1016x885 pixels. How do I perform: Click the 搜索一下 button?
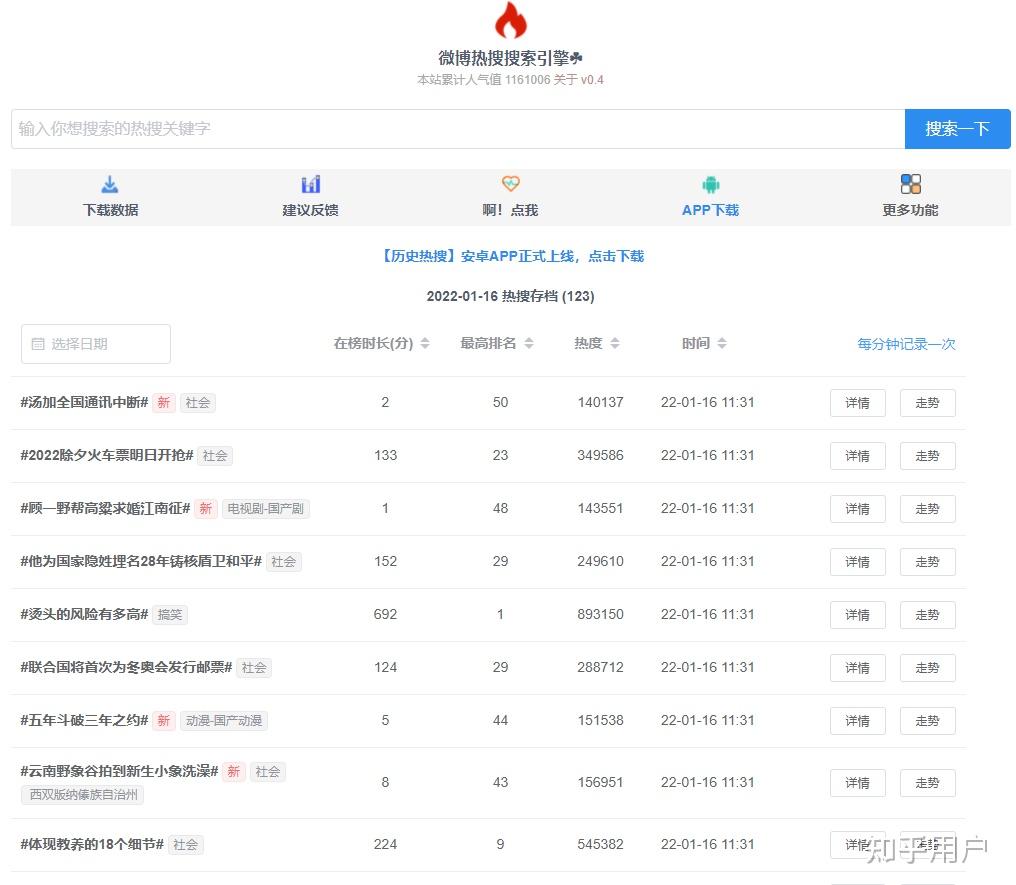click(957, 129)
